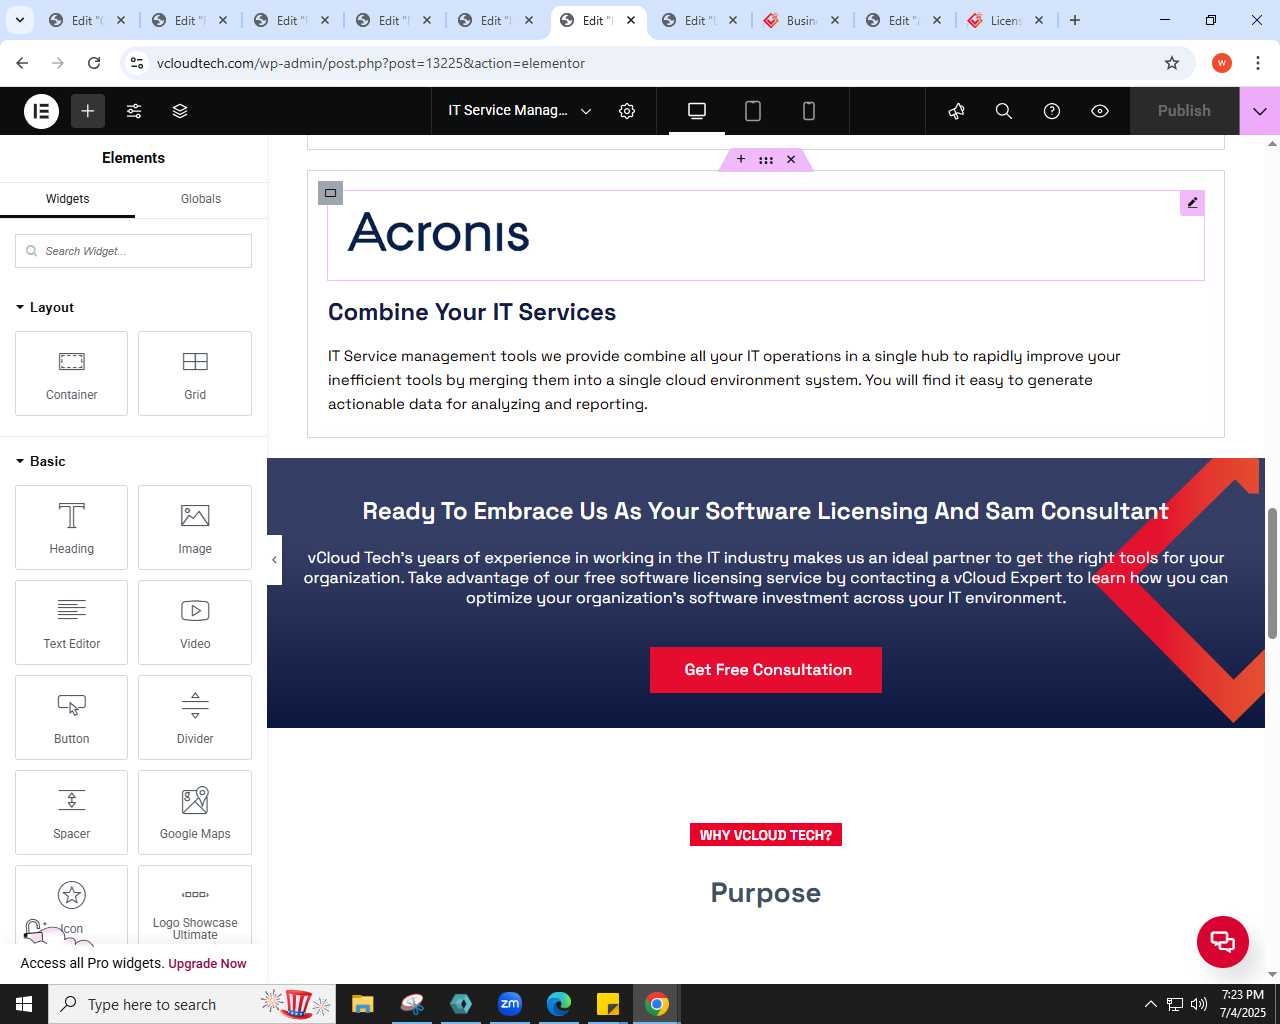1280x1024 pixels.
Task: Open the IT Service Manag... document dropdown
Action: [520, 111]
